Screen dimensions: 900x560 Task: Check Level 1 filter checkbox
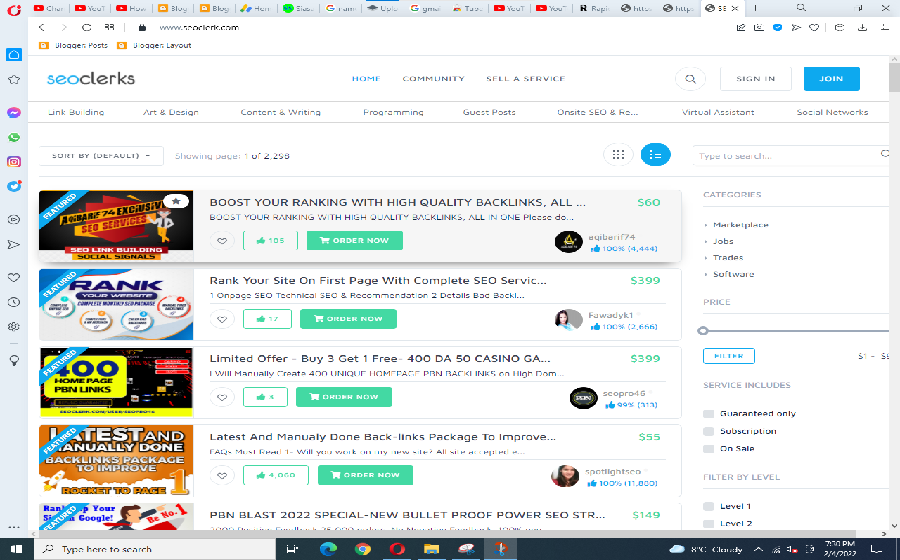[x=708, y=506]
